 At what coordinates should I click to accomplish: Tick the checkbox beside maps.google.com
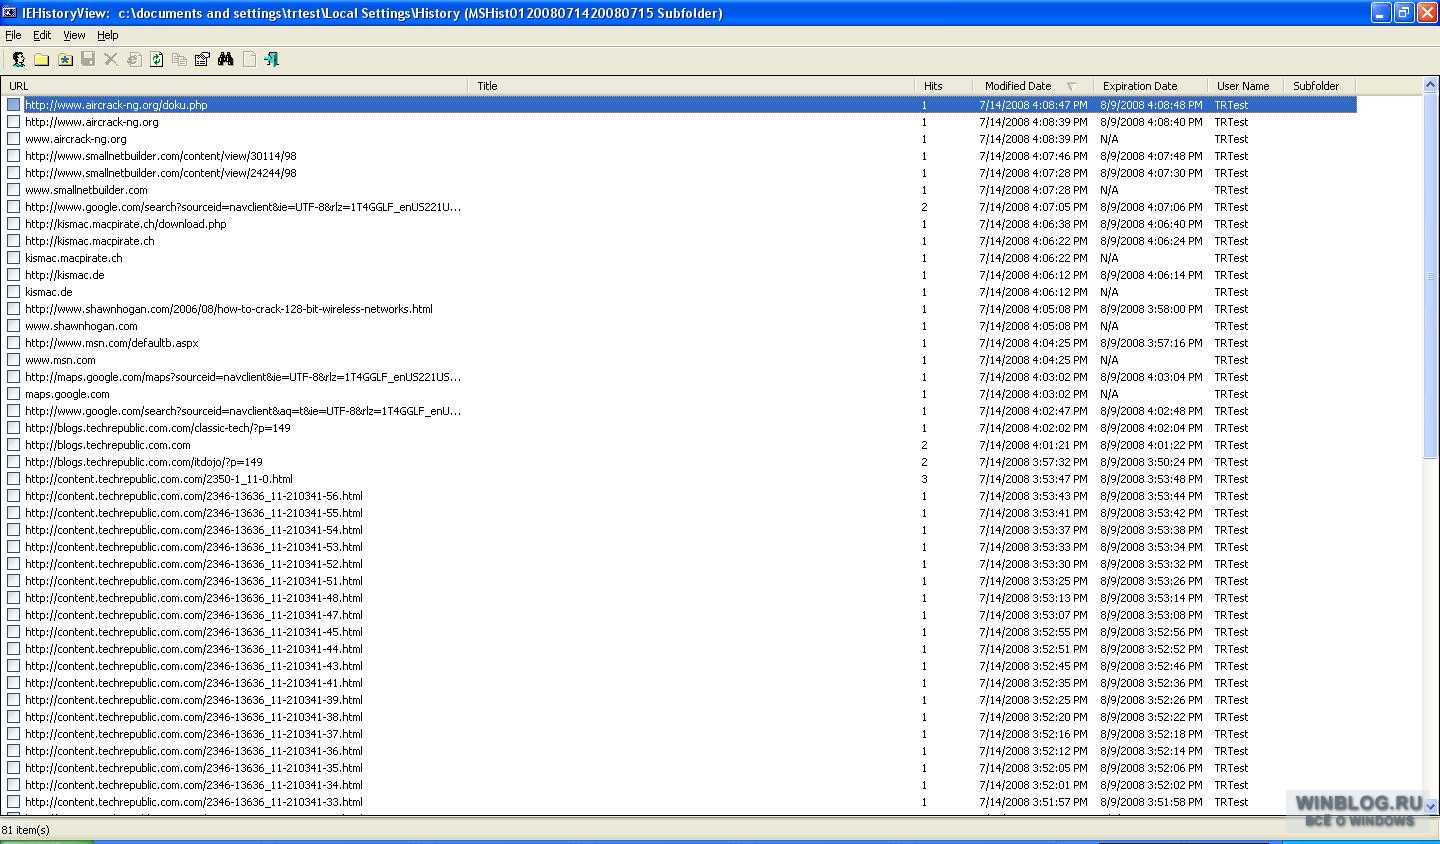14,394
